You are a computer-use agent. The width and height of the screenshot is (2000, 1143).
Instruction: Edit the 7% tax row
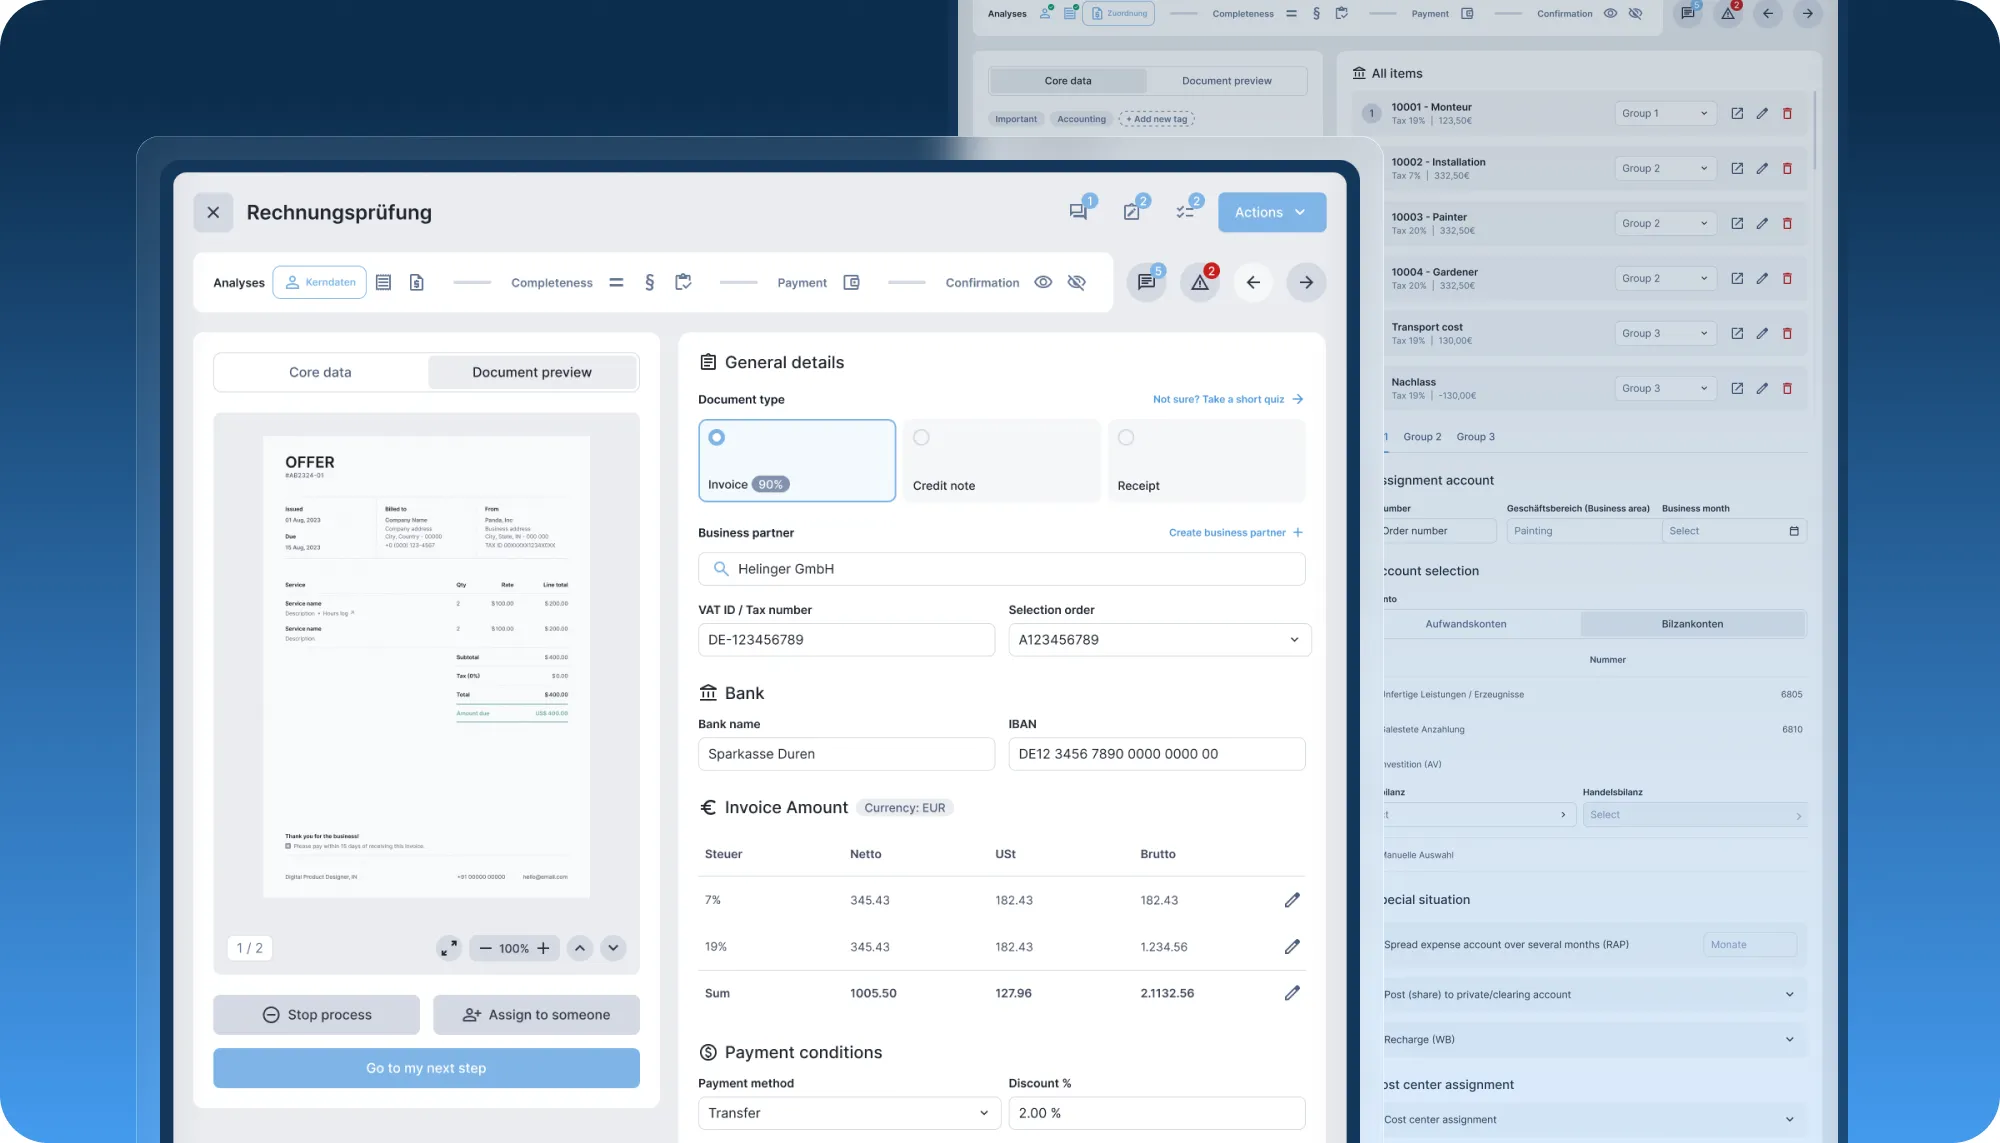pyautogui.click(x=1292, y=900)
